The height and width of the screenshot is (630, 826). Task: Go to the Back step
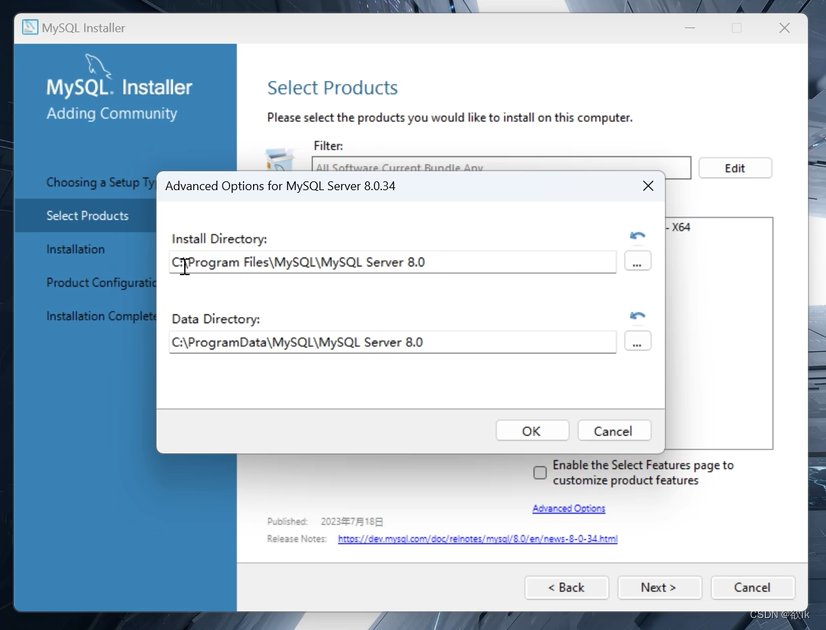[x=566, y=587]
